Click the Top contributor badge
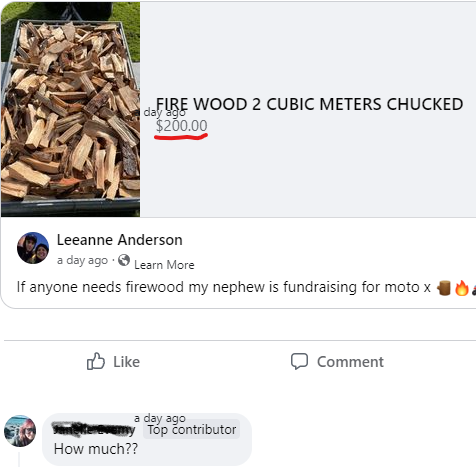This screenshot has height=467, width=476. (192, 429)
